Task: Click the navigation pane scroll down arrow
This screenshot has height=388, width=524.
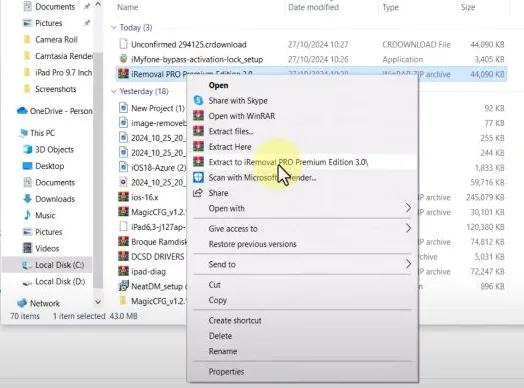Action: click(x=98, y=302)
